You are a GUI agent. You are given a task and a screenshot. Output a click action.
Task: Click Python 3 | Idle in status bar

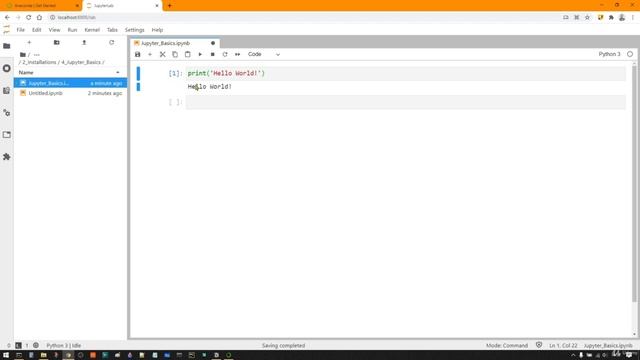[64, 345]
